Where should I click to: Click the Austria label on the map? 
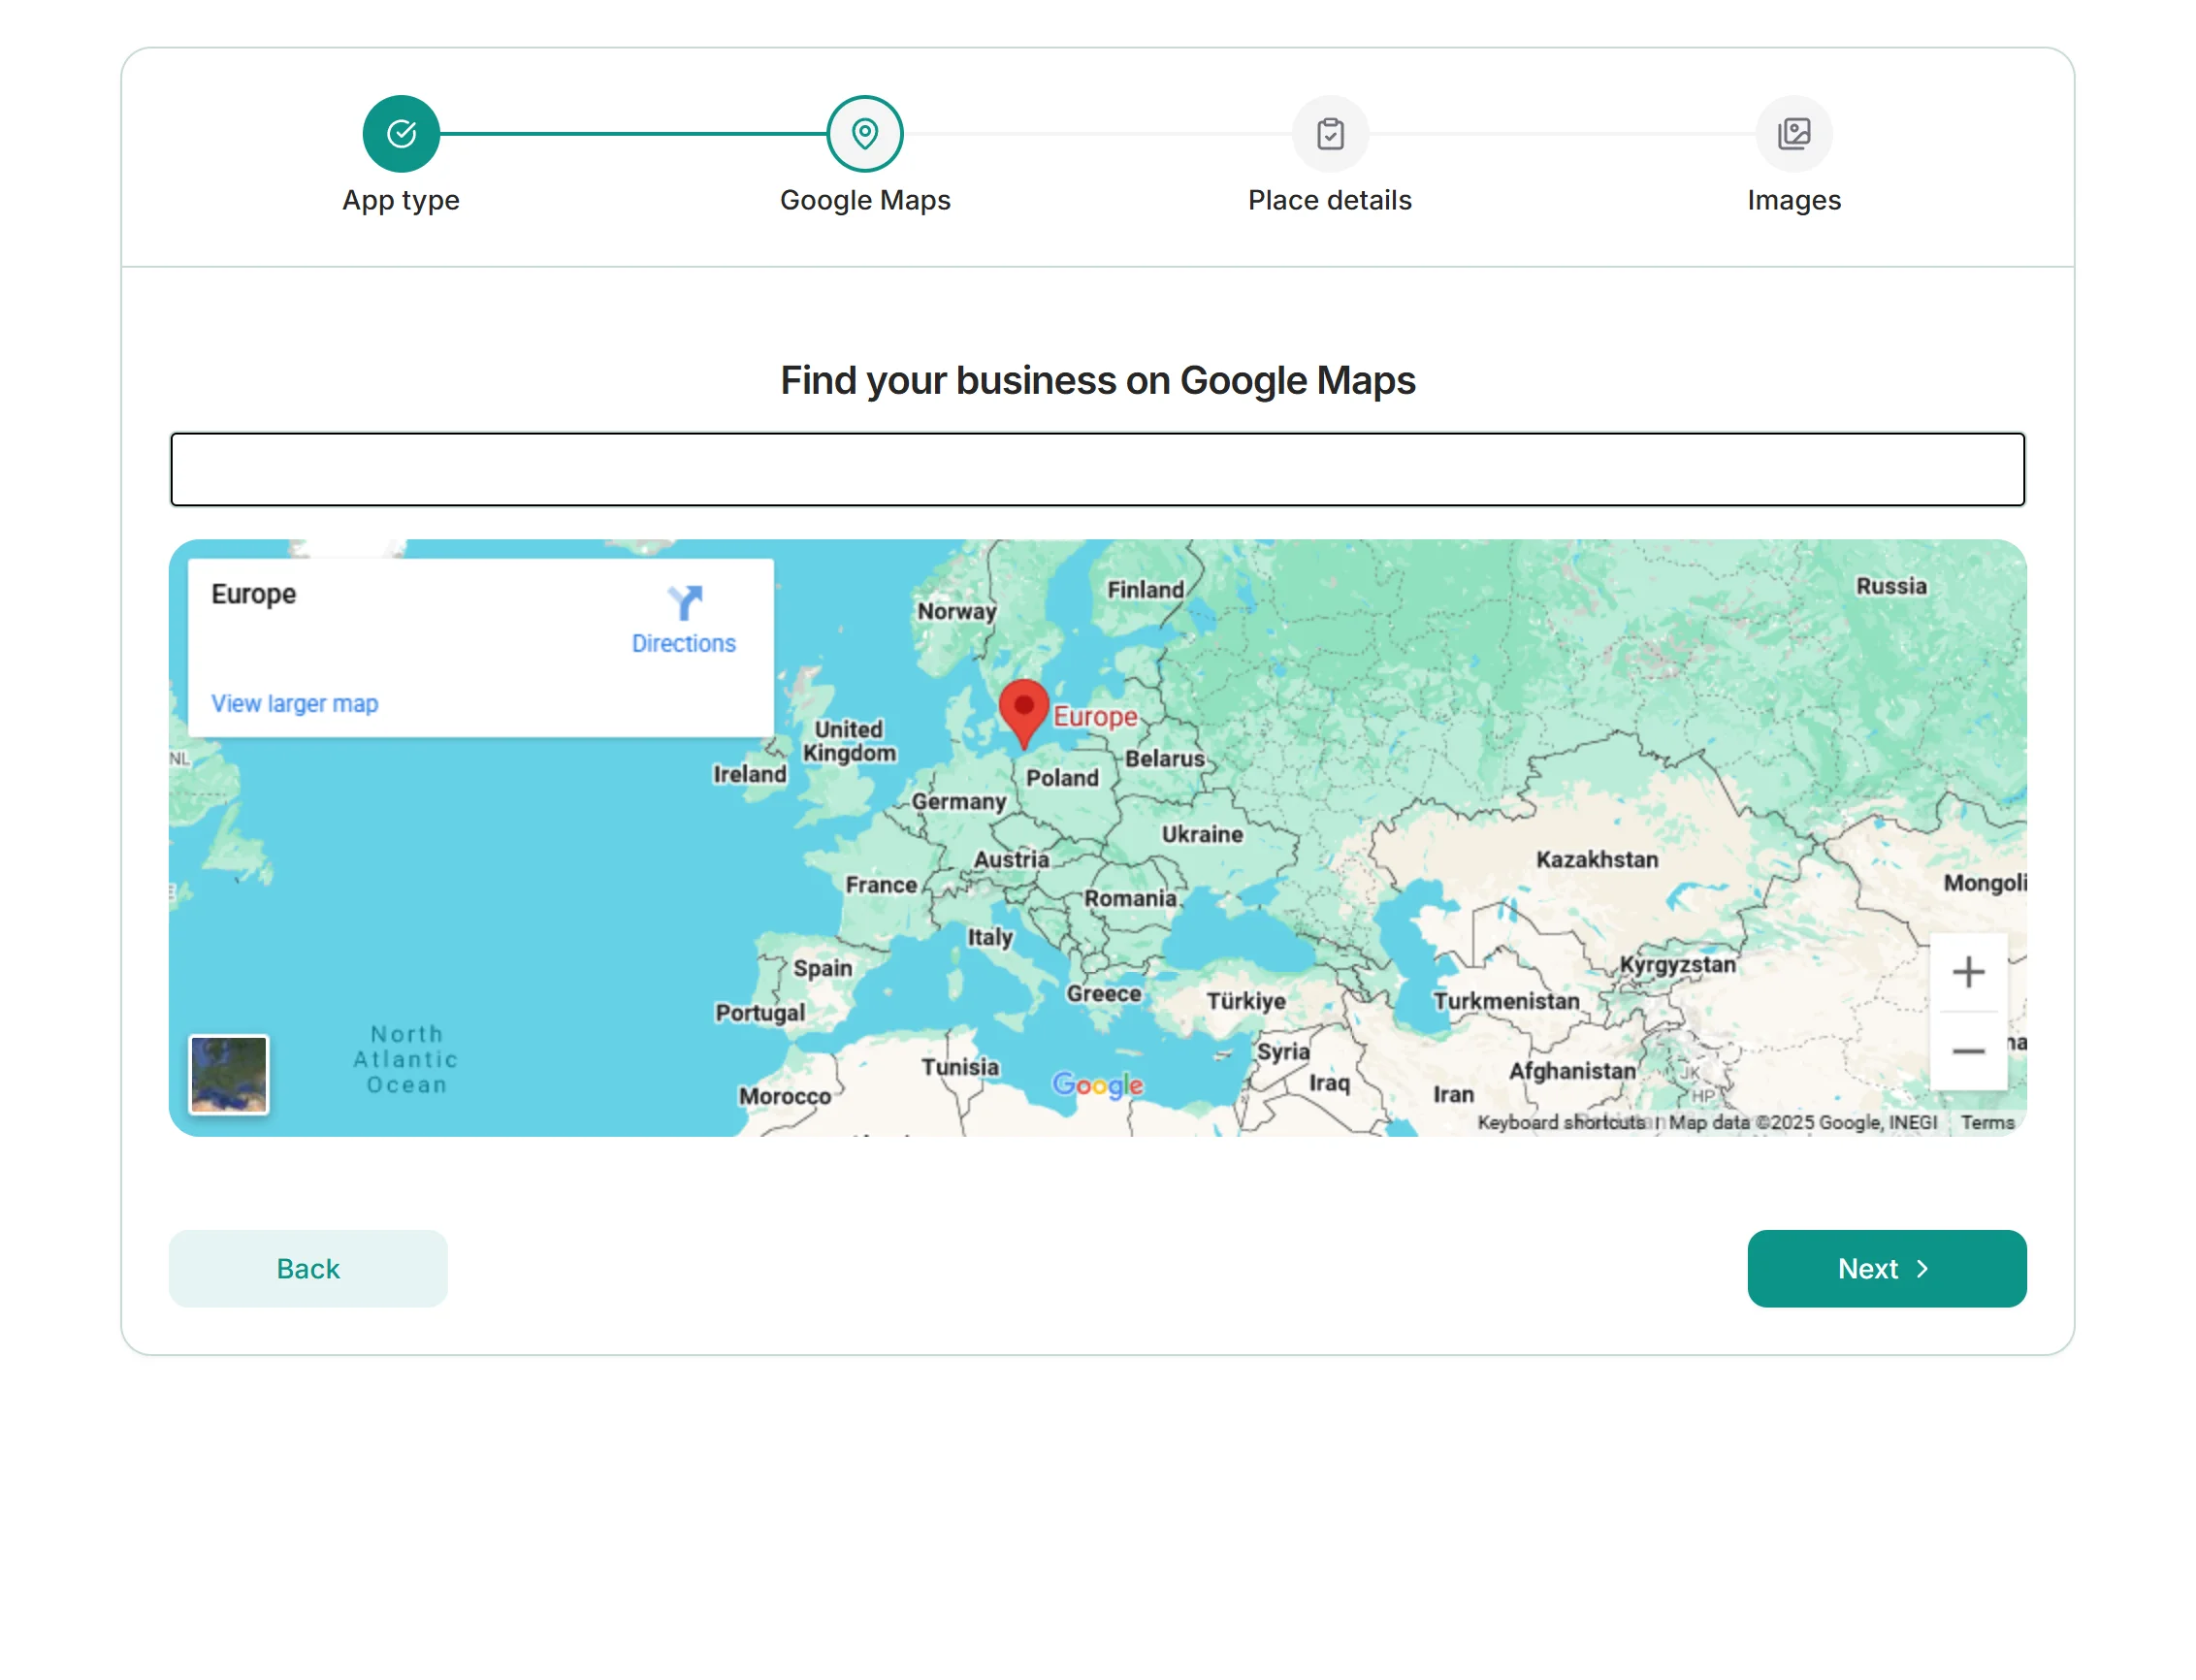pos(1011,859)
